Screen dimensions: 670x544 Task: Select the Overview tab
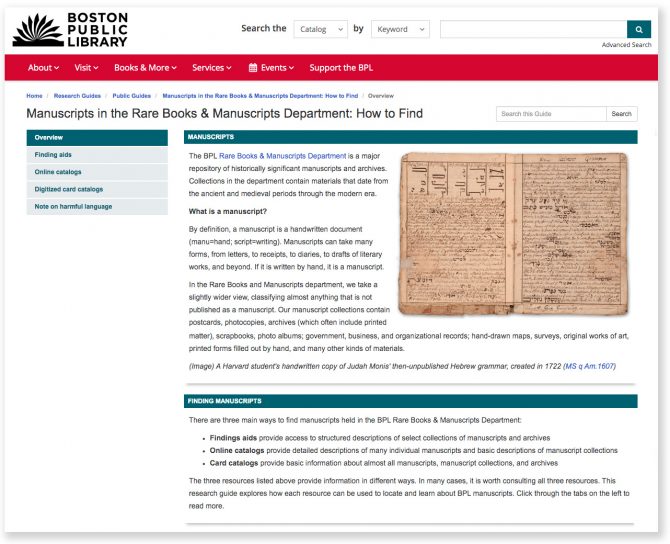[x=97, y=138]
